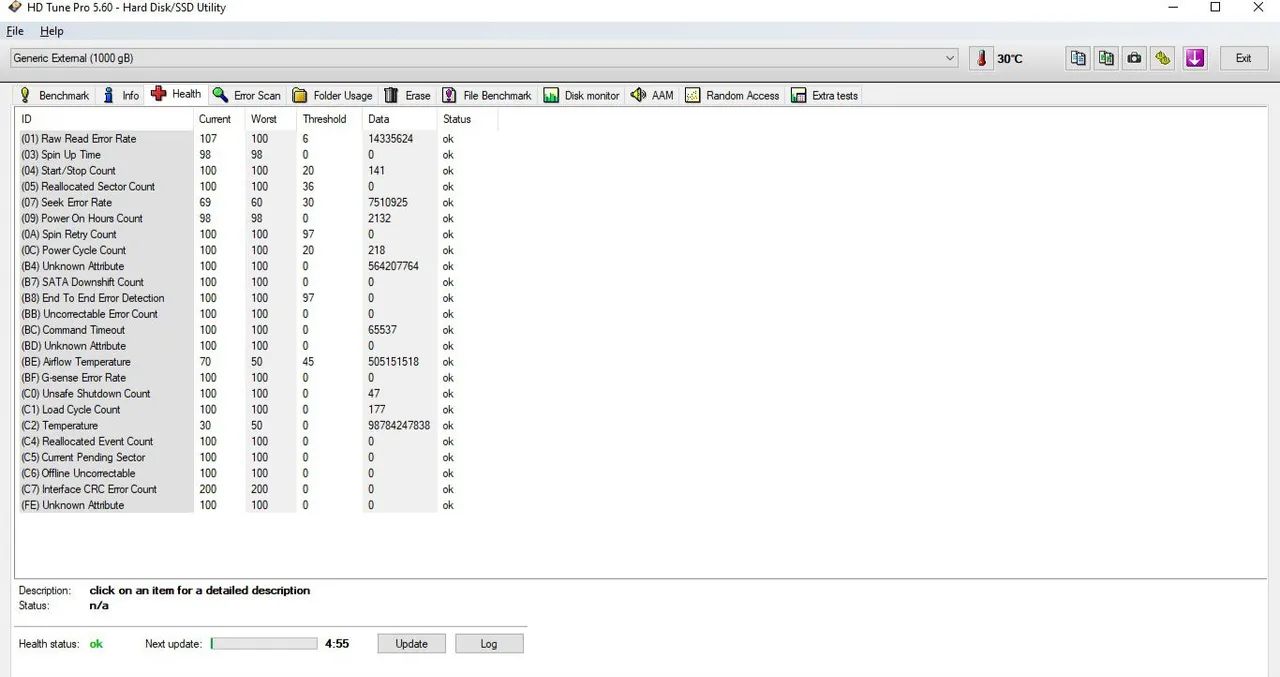This screenshot has width=1280, height=677.
Task: Click the Log button
Action: click(489, 644)
